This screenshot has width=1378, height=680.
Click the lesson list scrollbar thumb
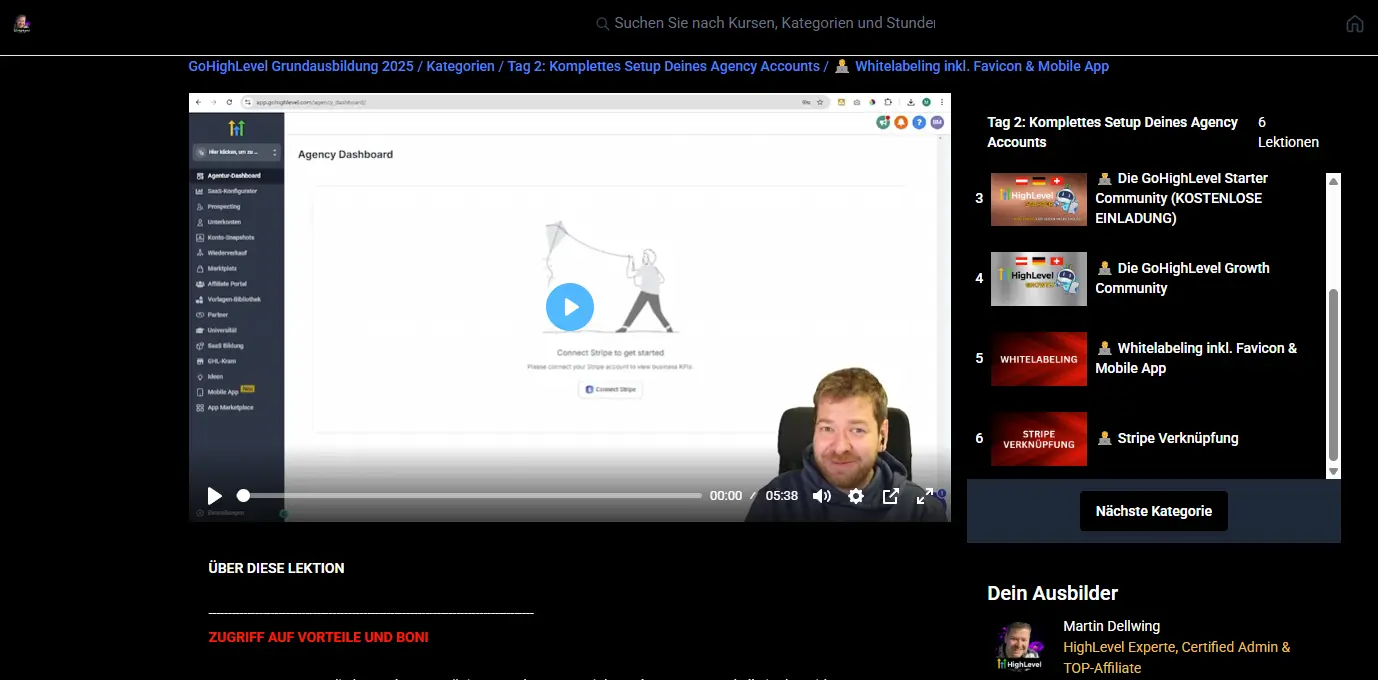tap(1333, 375)
